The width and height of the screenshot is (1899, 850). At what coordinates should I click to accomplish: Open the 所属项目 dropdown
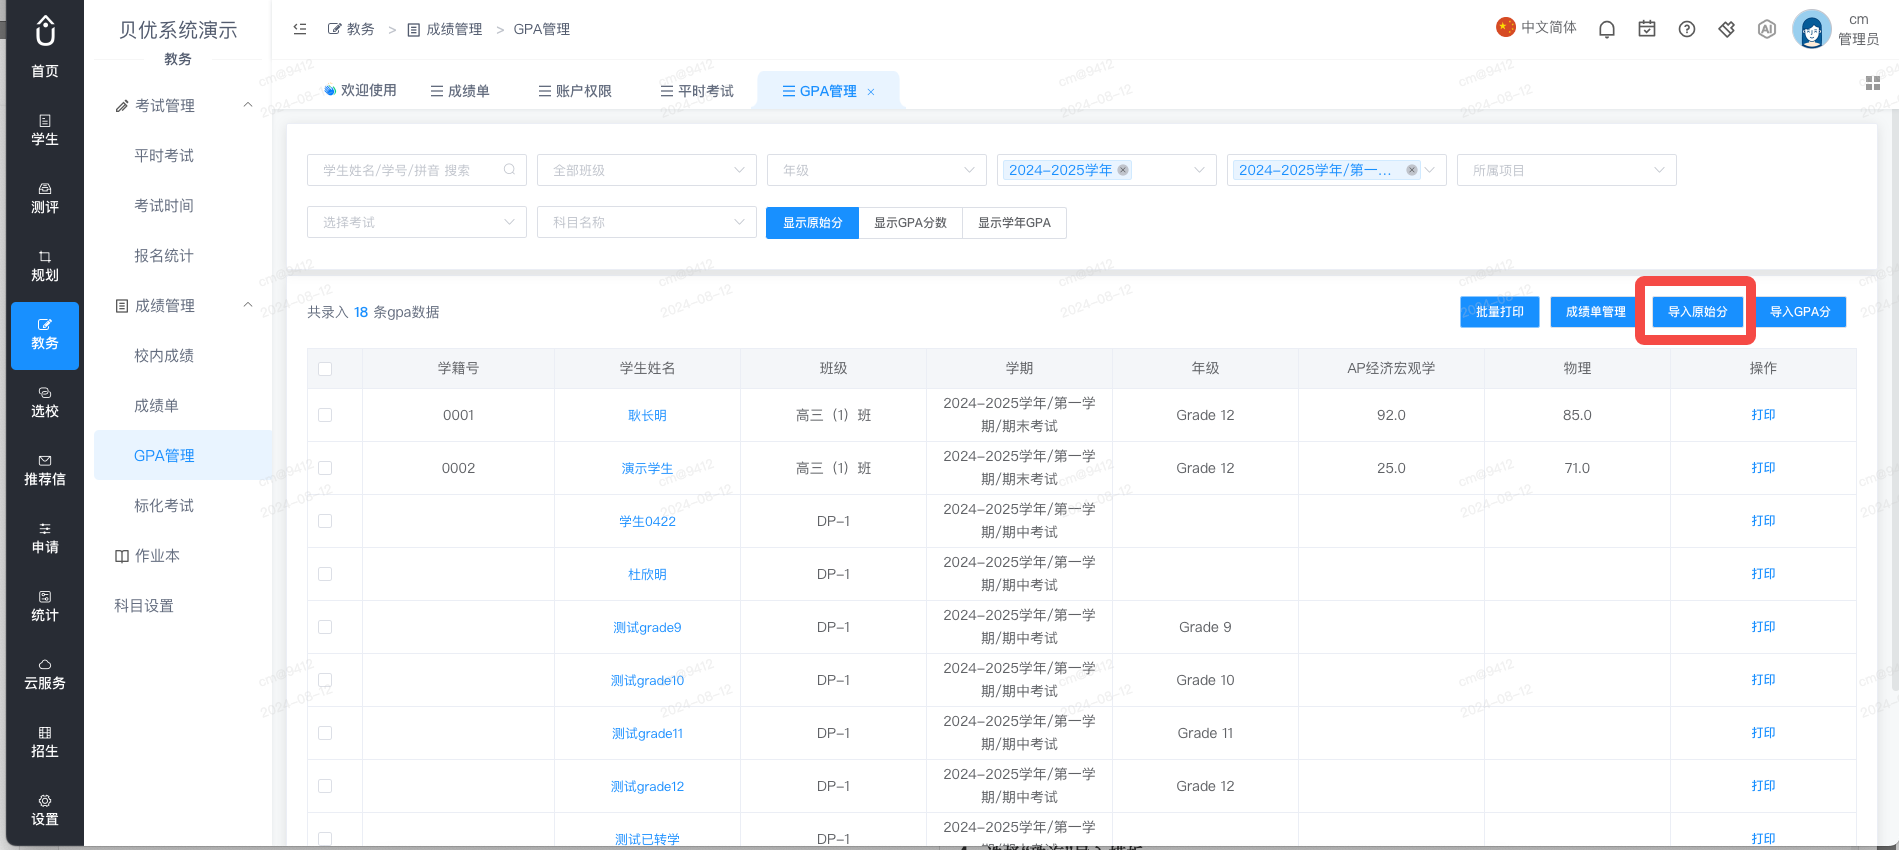(x=1567, y=170)
